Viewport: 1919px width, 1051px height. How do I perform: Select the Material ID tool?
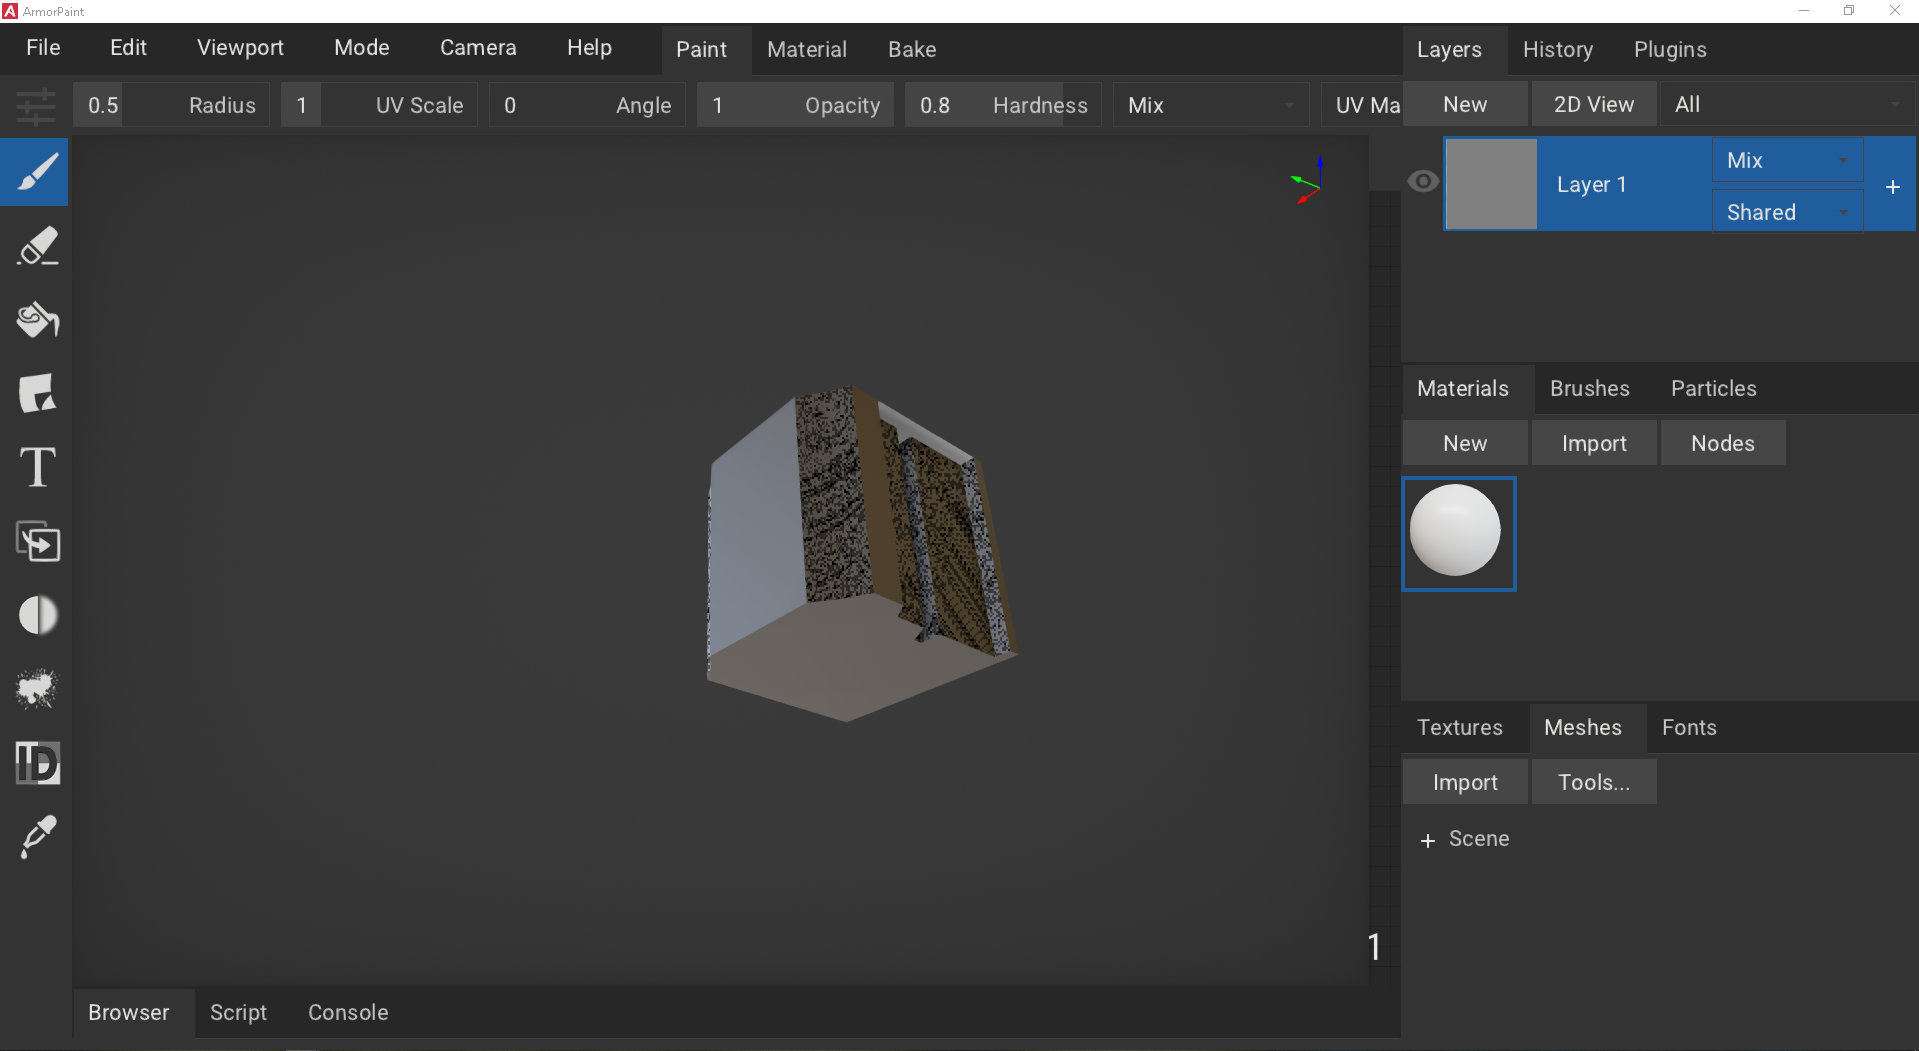click(x=35, y=763)
